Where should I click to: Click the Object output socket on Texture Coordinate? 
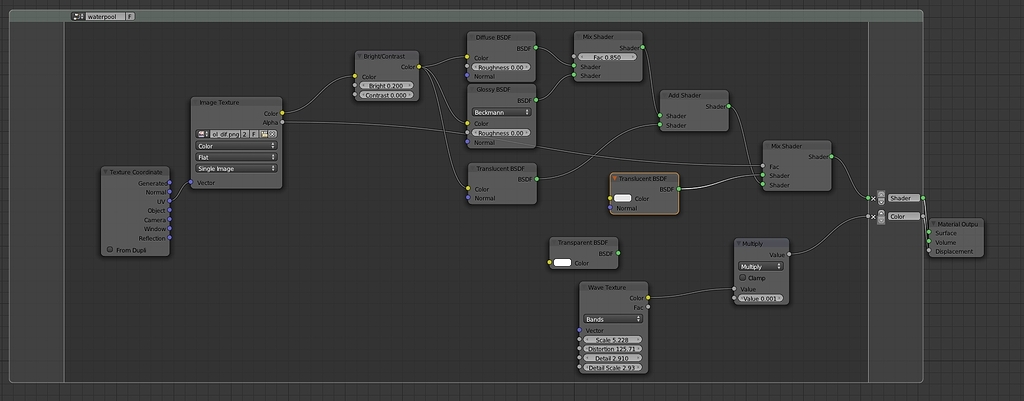(170, 211)
